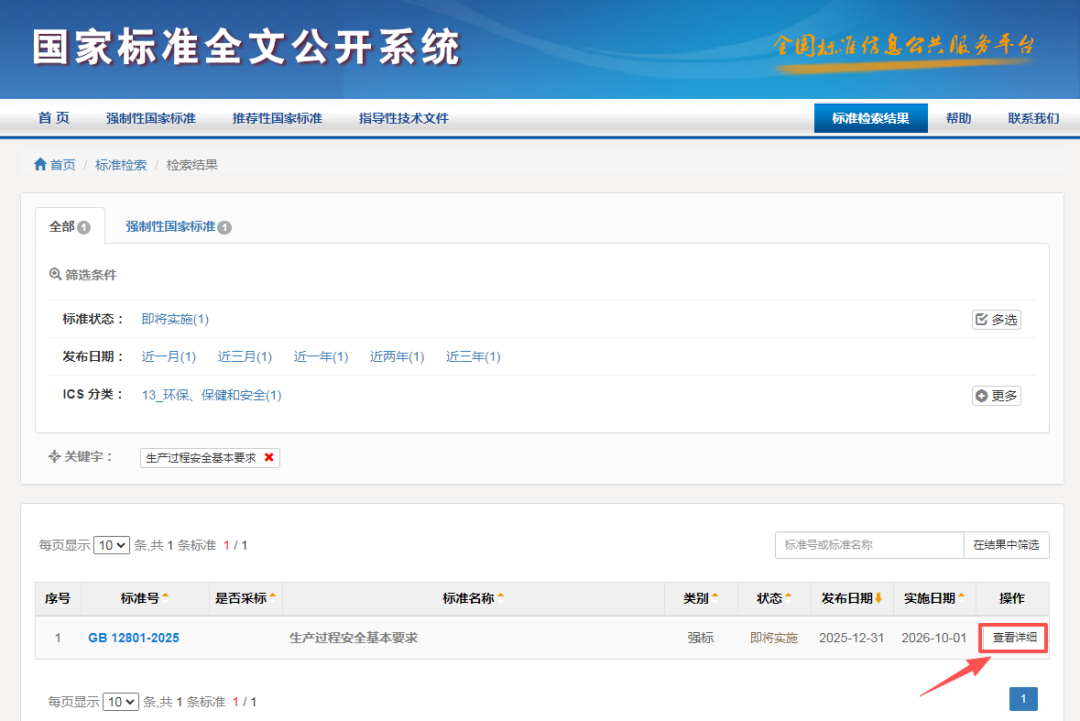Image resolution: width=1080 pixels, height=721 pixels.
Task: Switch to the 强制性国家标准 results tab
Action: pos(169,227)
